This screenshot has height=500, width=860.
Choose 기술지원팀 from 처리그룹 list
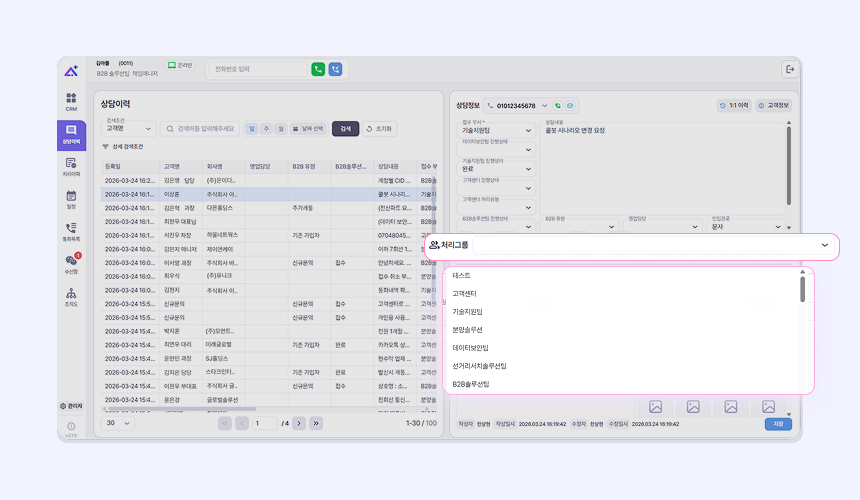point(623,312)
